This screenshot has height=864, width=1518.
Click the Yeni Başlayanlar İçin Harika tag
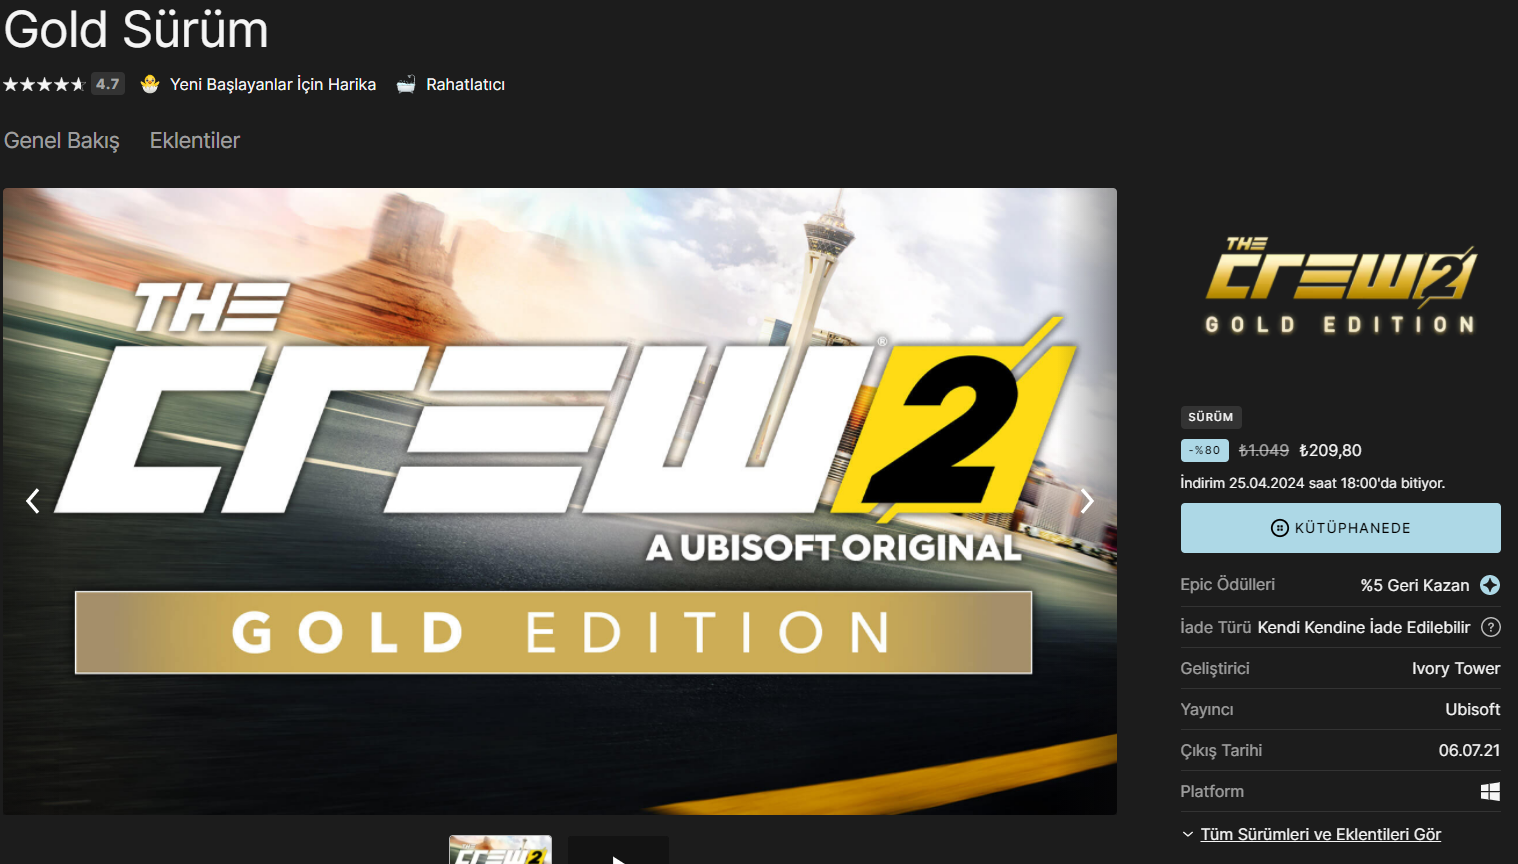(x=273, y=84)
